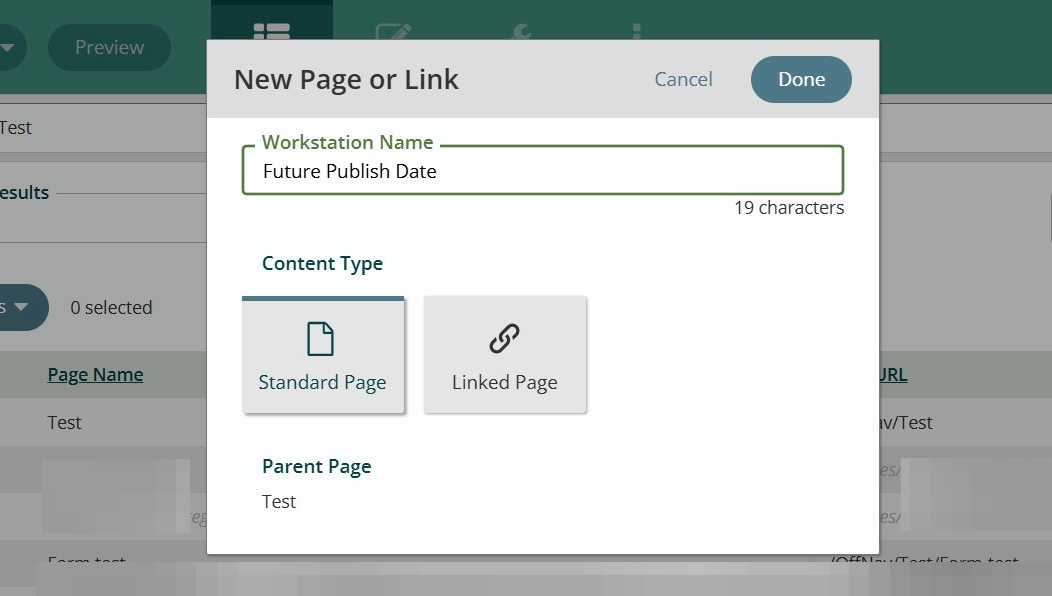Focus the Workstation Name text field
The width and height of the screenshot is (1052, 596).
pyautogui.click(x=542, y=172)
